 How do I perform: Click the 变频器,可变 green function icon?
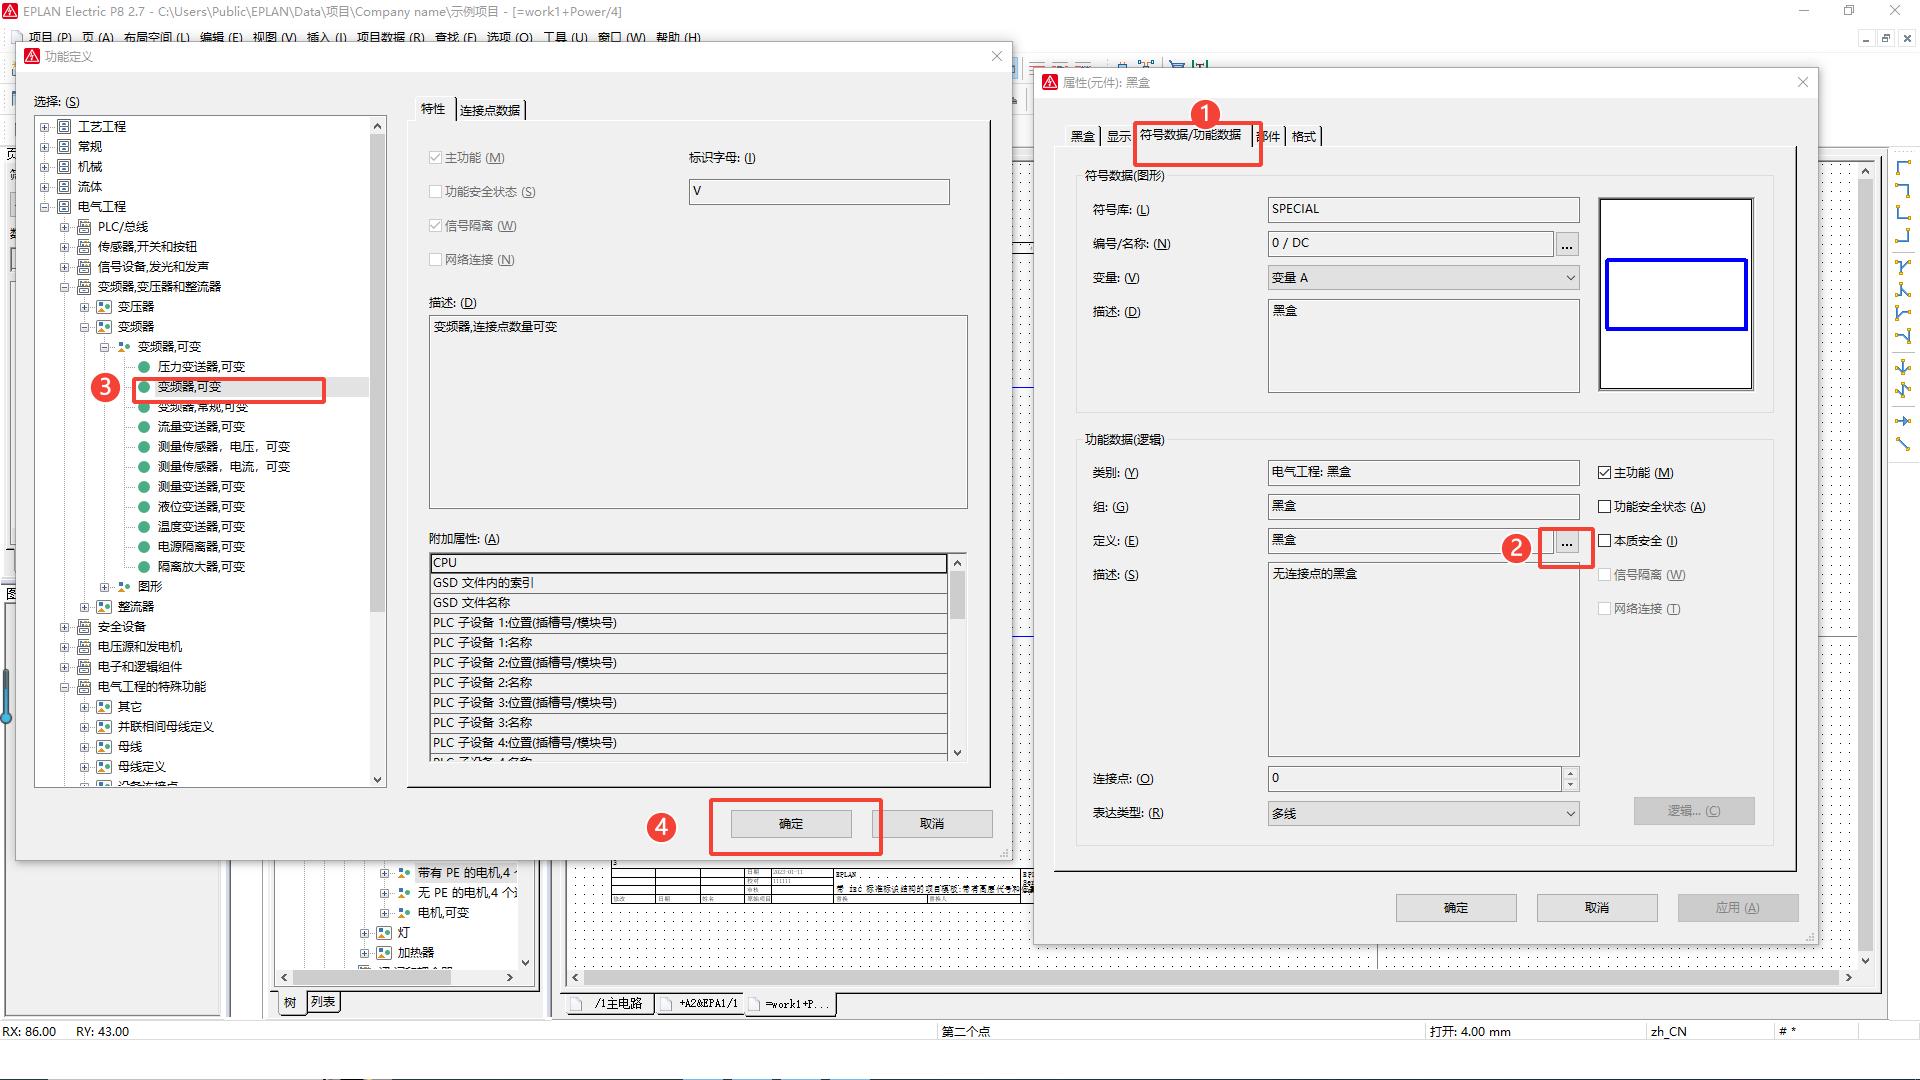click(144, 387)
